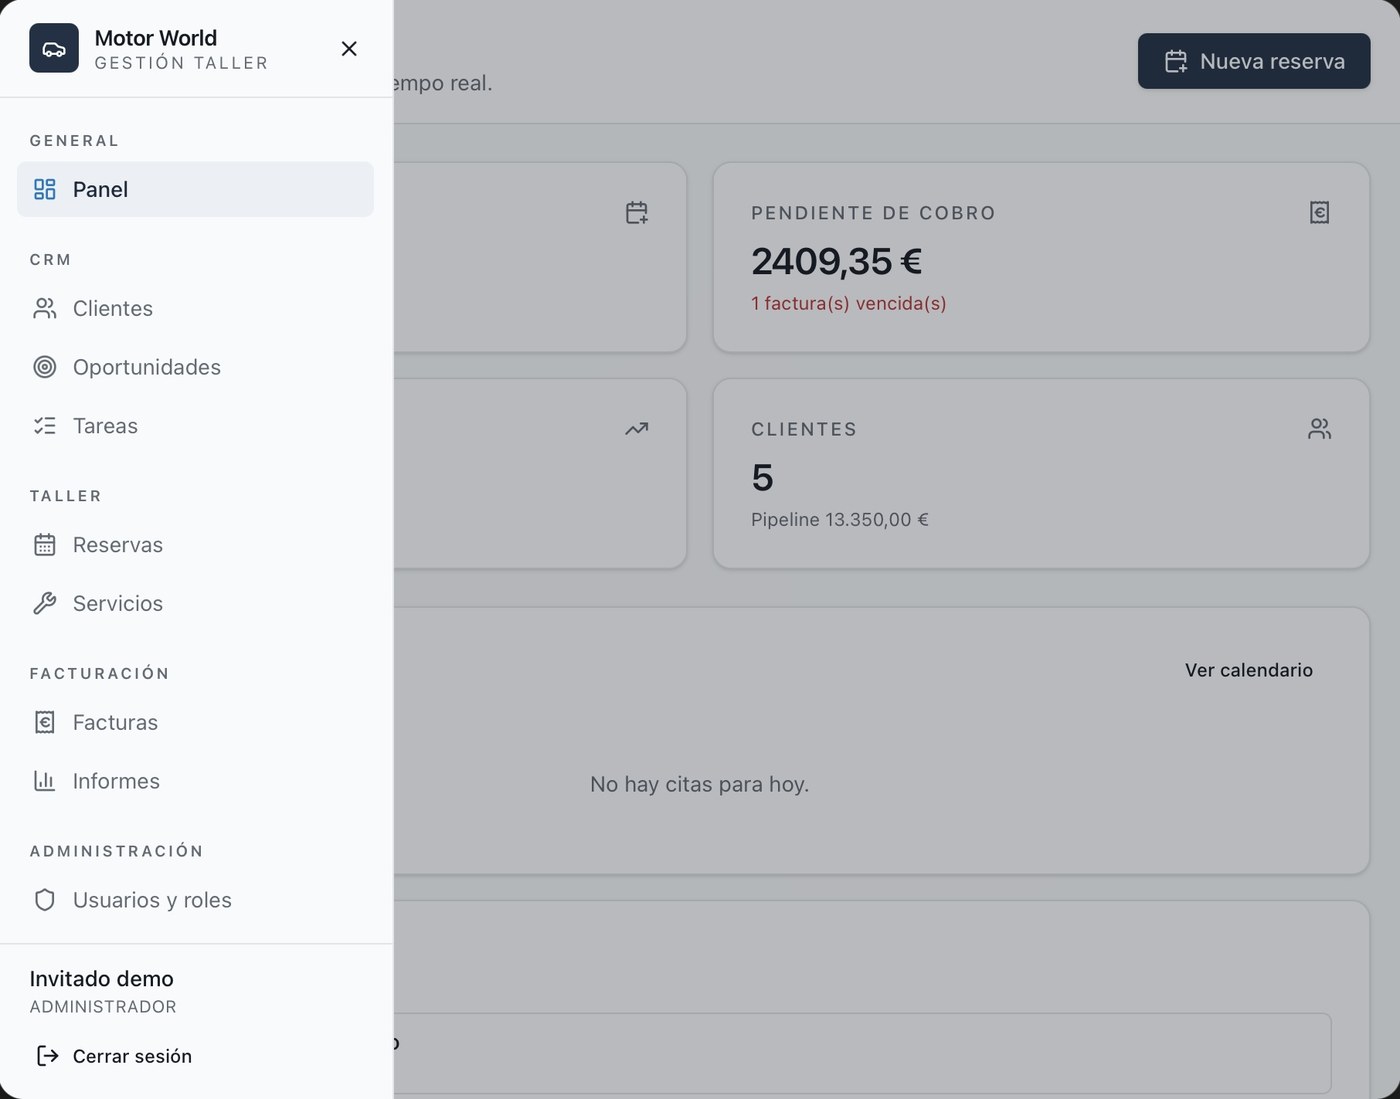Click the people icon on Clientes card
1400x1099 pixels.
pyautogui.click(x=1320, y=429)
